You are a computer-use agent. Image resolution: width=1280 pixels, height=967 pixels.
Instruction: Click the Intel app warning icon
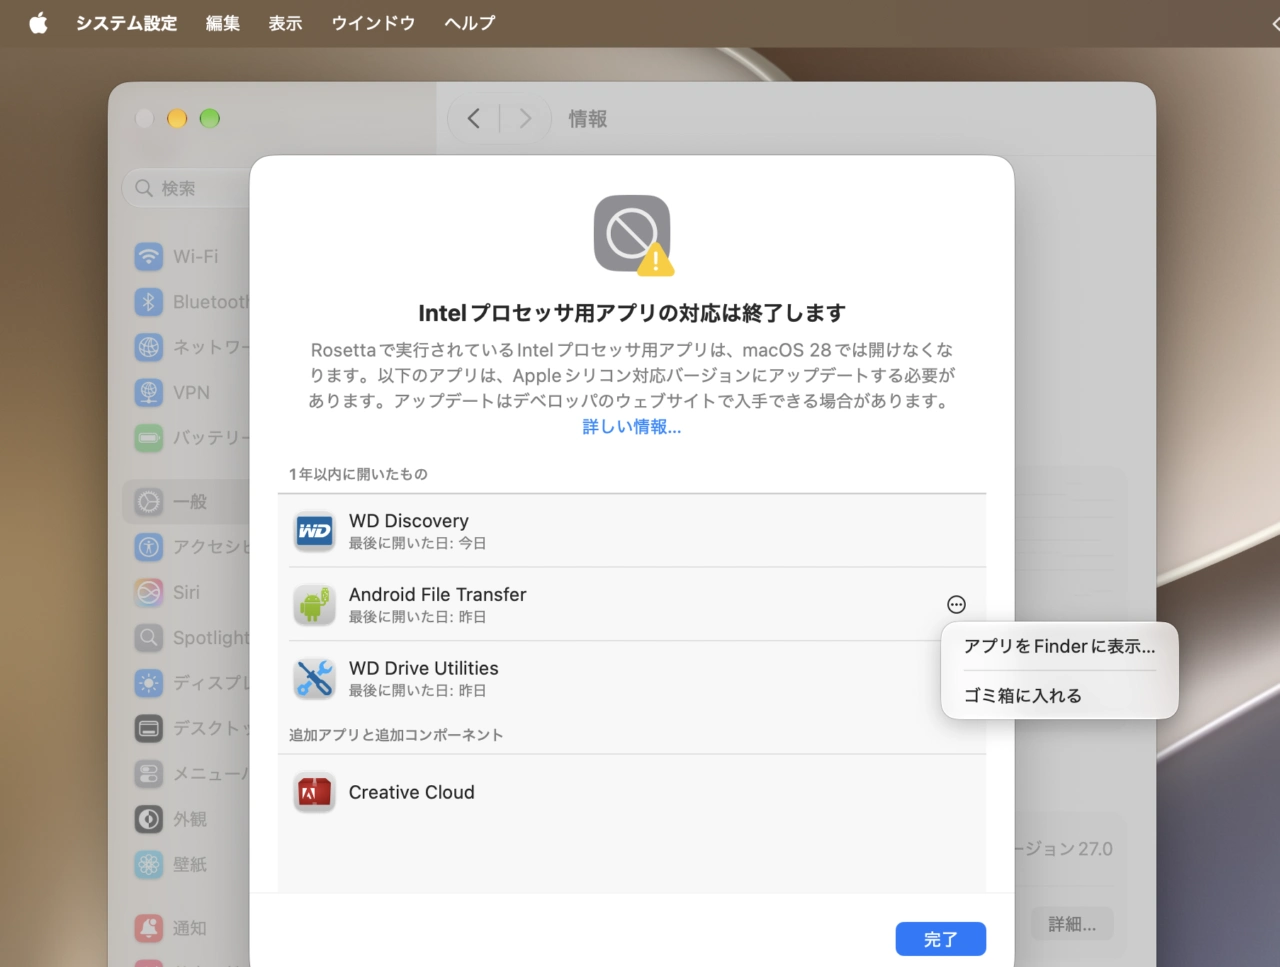pyautogui.click(x=633, y=235)
